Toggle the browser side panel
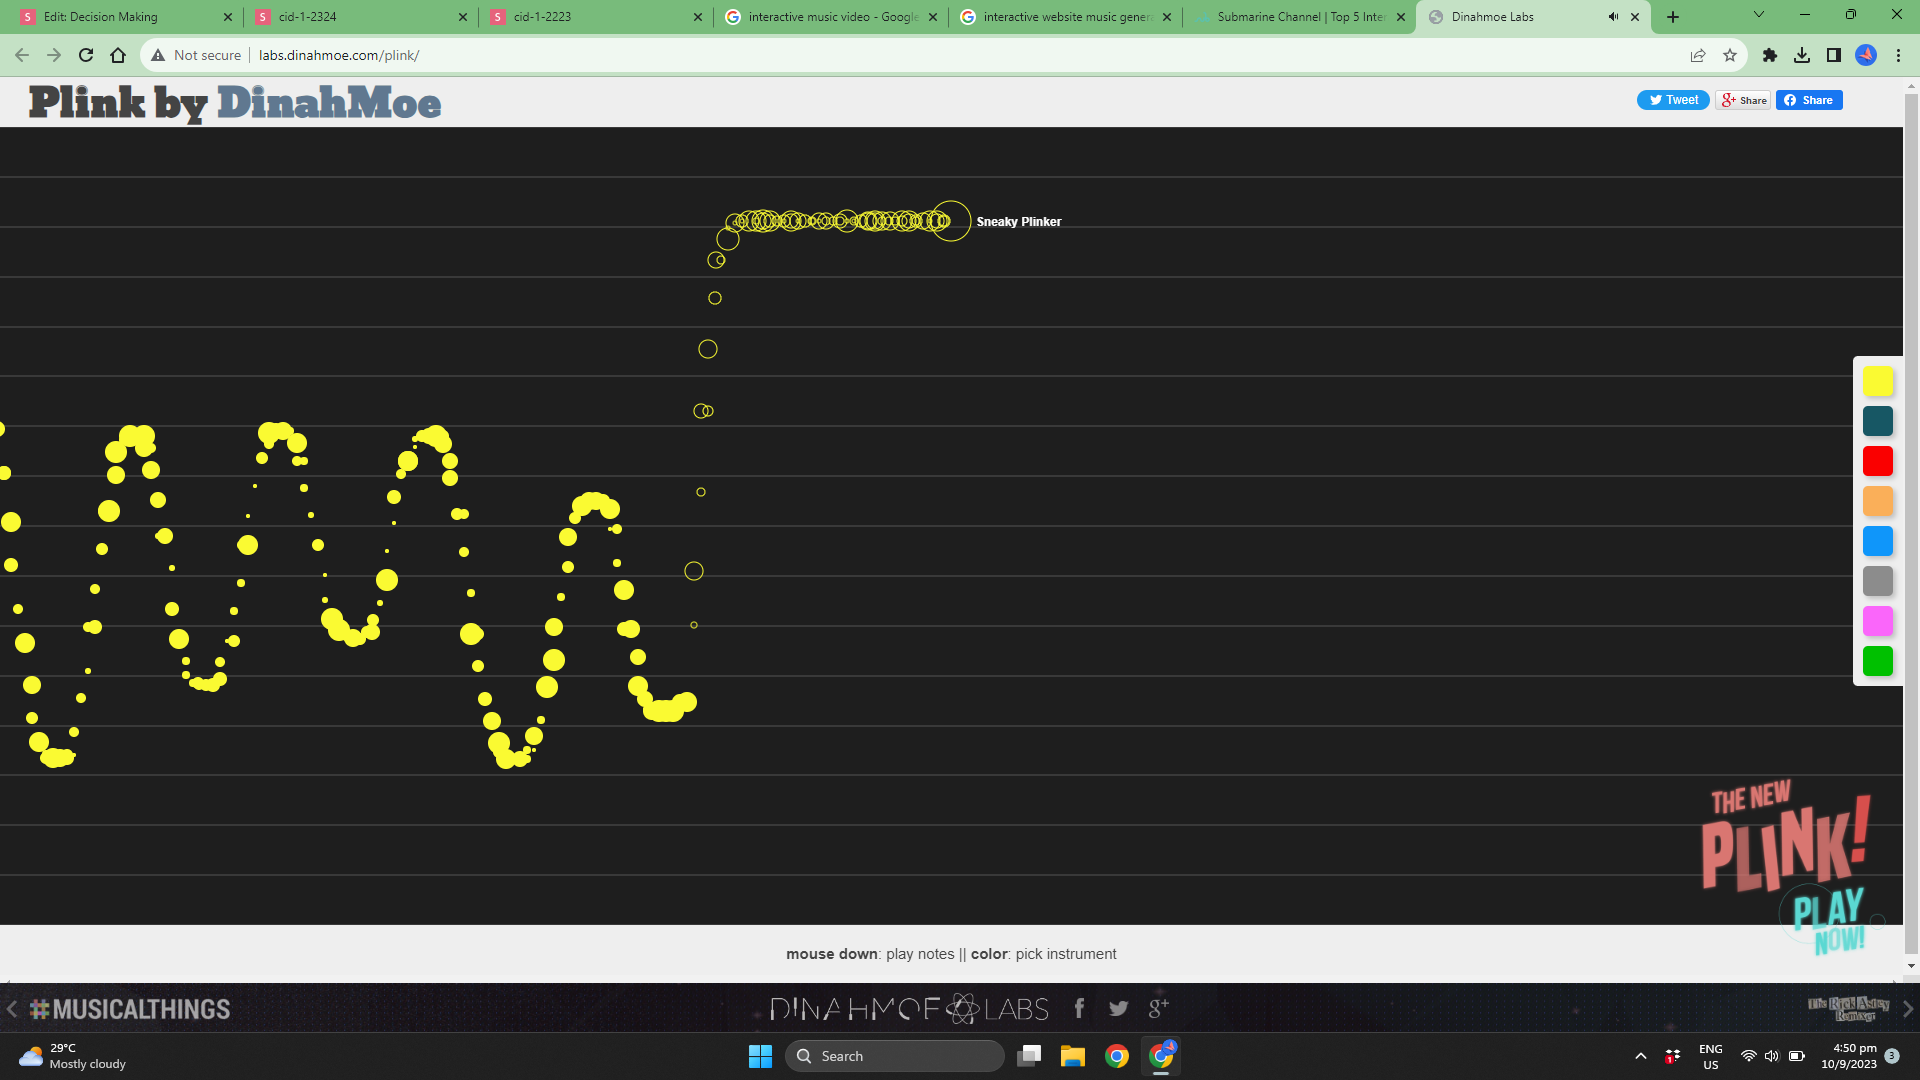The width and height of the screenshot is (1920, 1080). click(x=1833, y=55)
